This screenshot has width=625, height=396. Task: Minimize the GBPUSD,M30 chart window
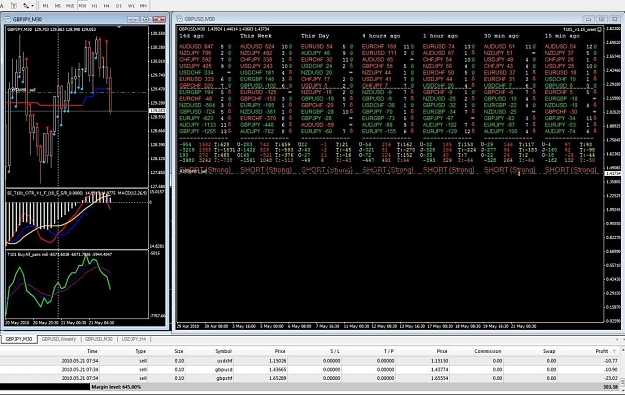tap(589, 19)
